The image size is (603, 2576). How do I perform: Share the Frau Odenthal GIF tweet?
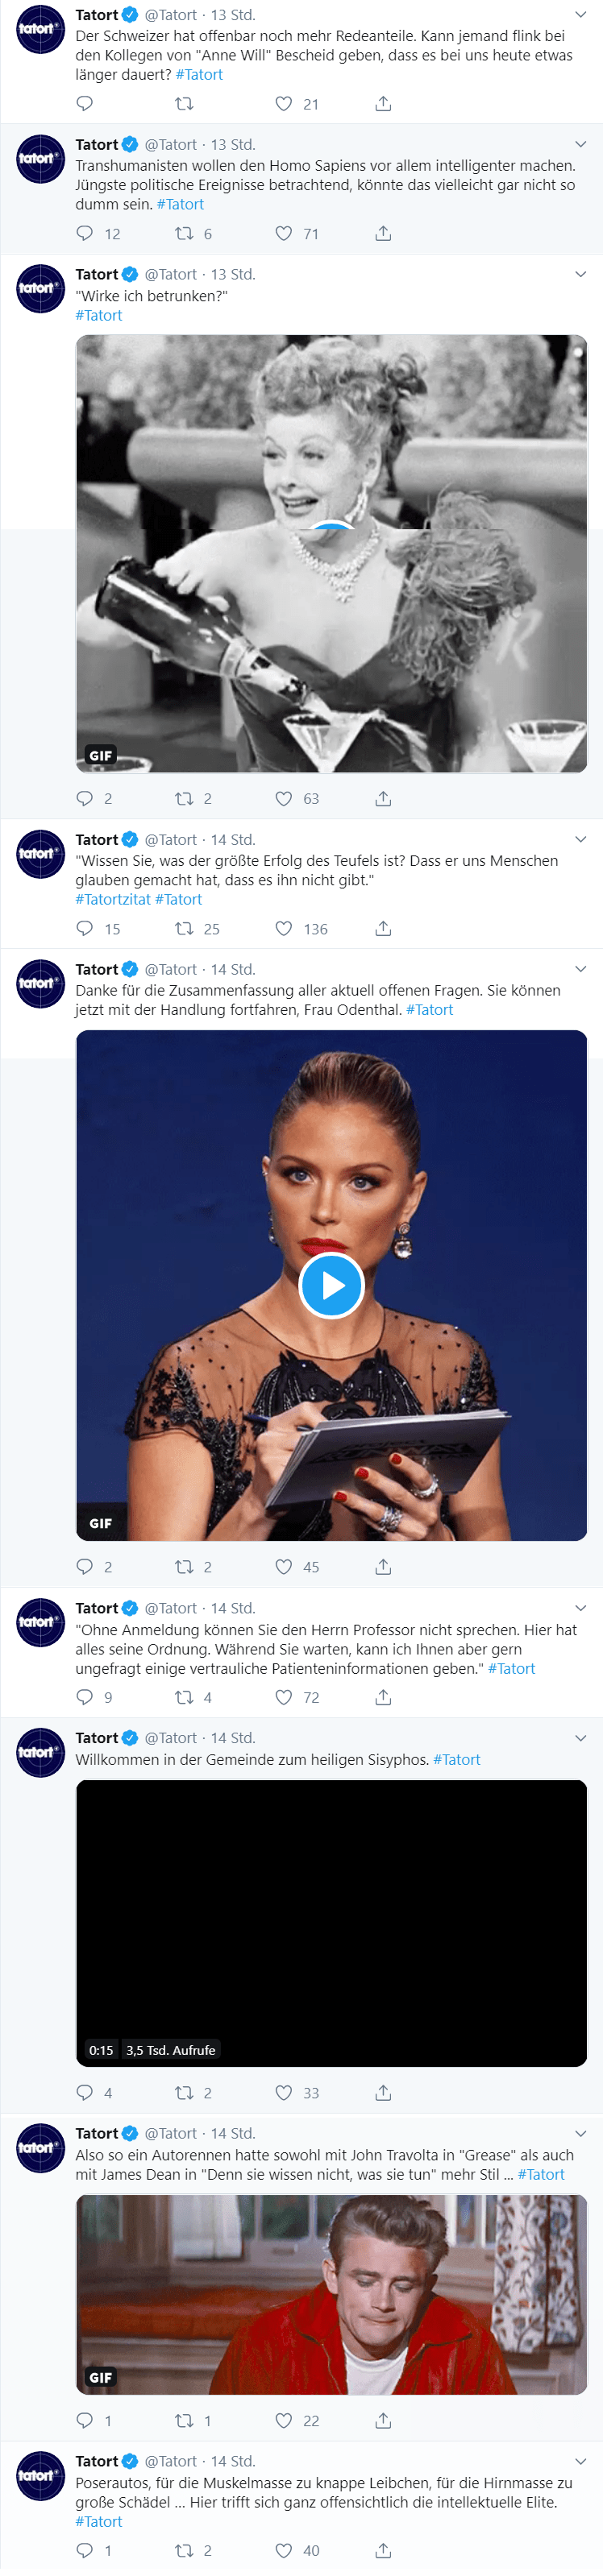point(383,1567)
